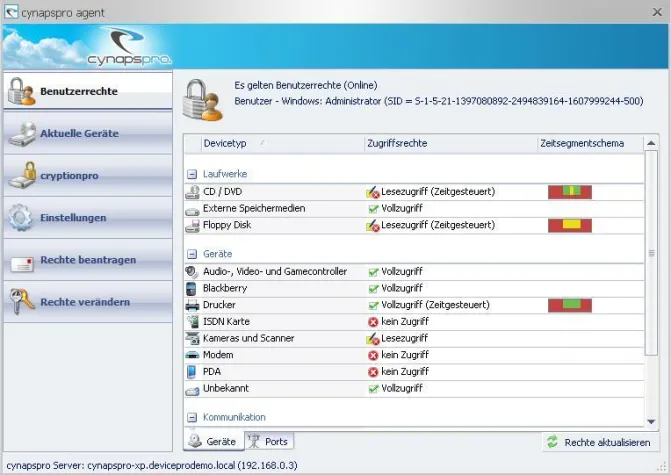Click the Externe Speichermedien drive icon
The image size is (671, 475).
point(192,211)
